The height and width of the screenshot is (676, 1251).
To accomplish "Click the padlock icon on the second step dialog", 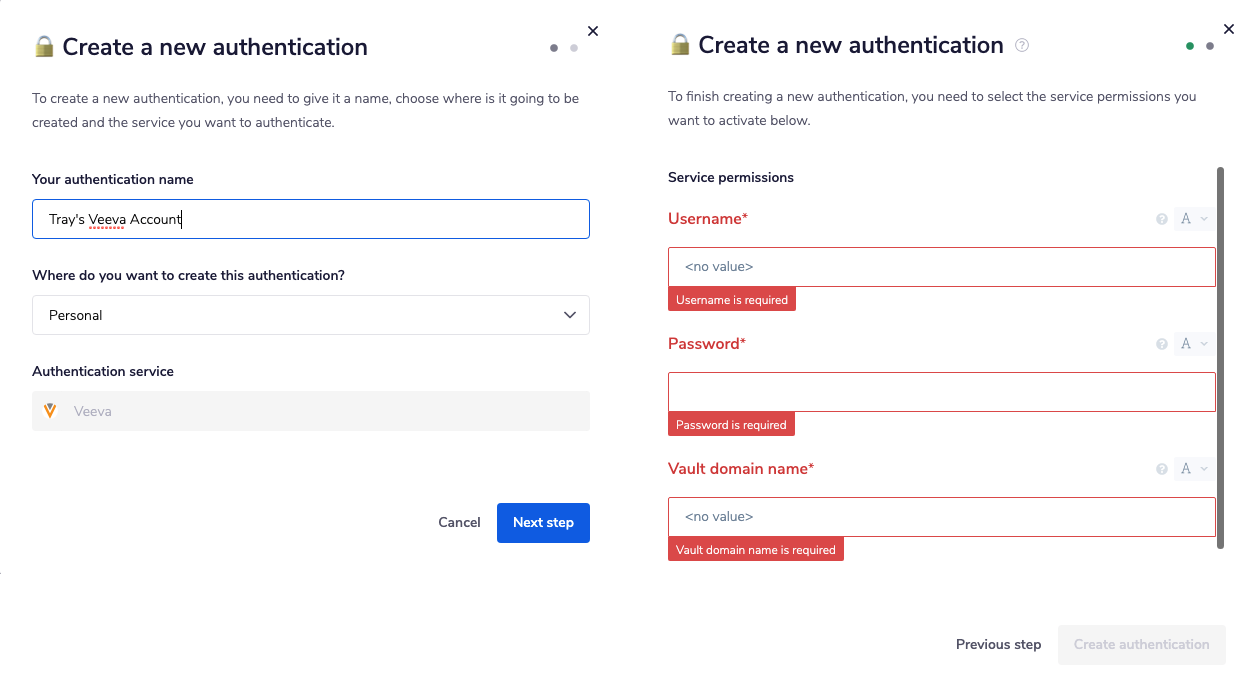I will click(678, 44).
